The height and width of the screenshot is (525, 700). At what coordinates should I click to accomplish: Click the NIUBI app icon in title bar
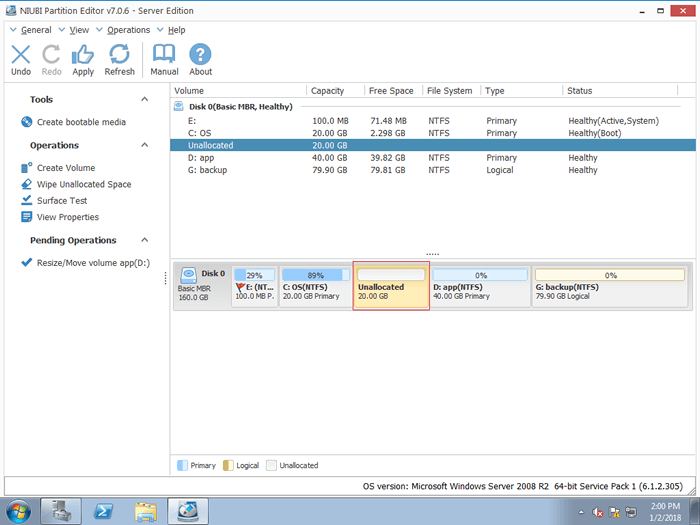coord(11,10)
